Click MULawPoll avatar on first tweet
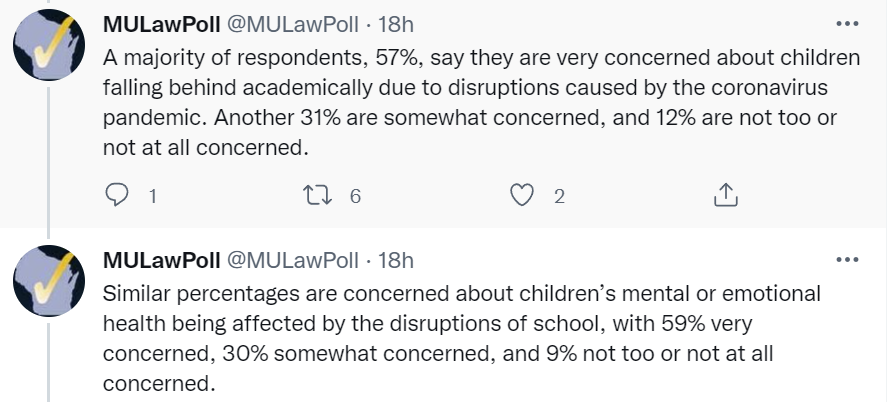 point(49,45)
